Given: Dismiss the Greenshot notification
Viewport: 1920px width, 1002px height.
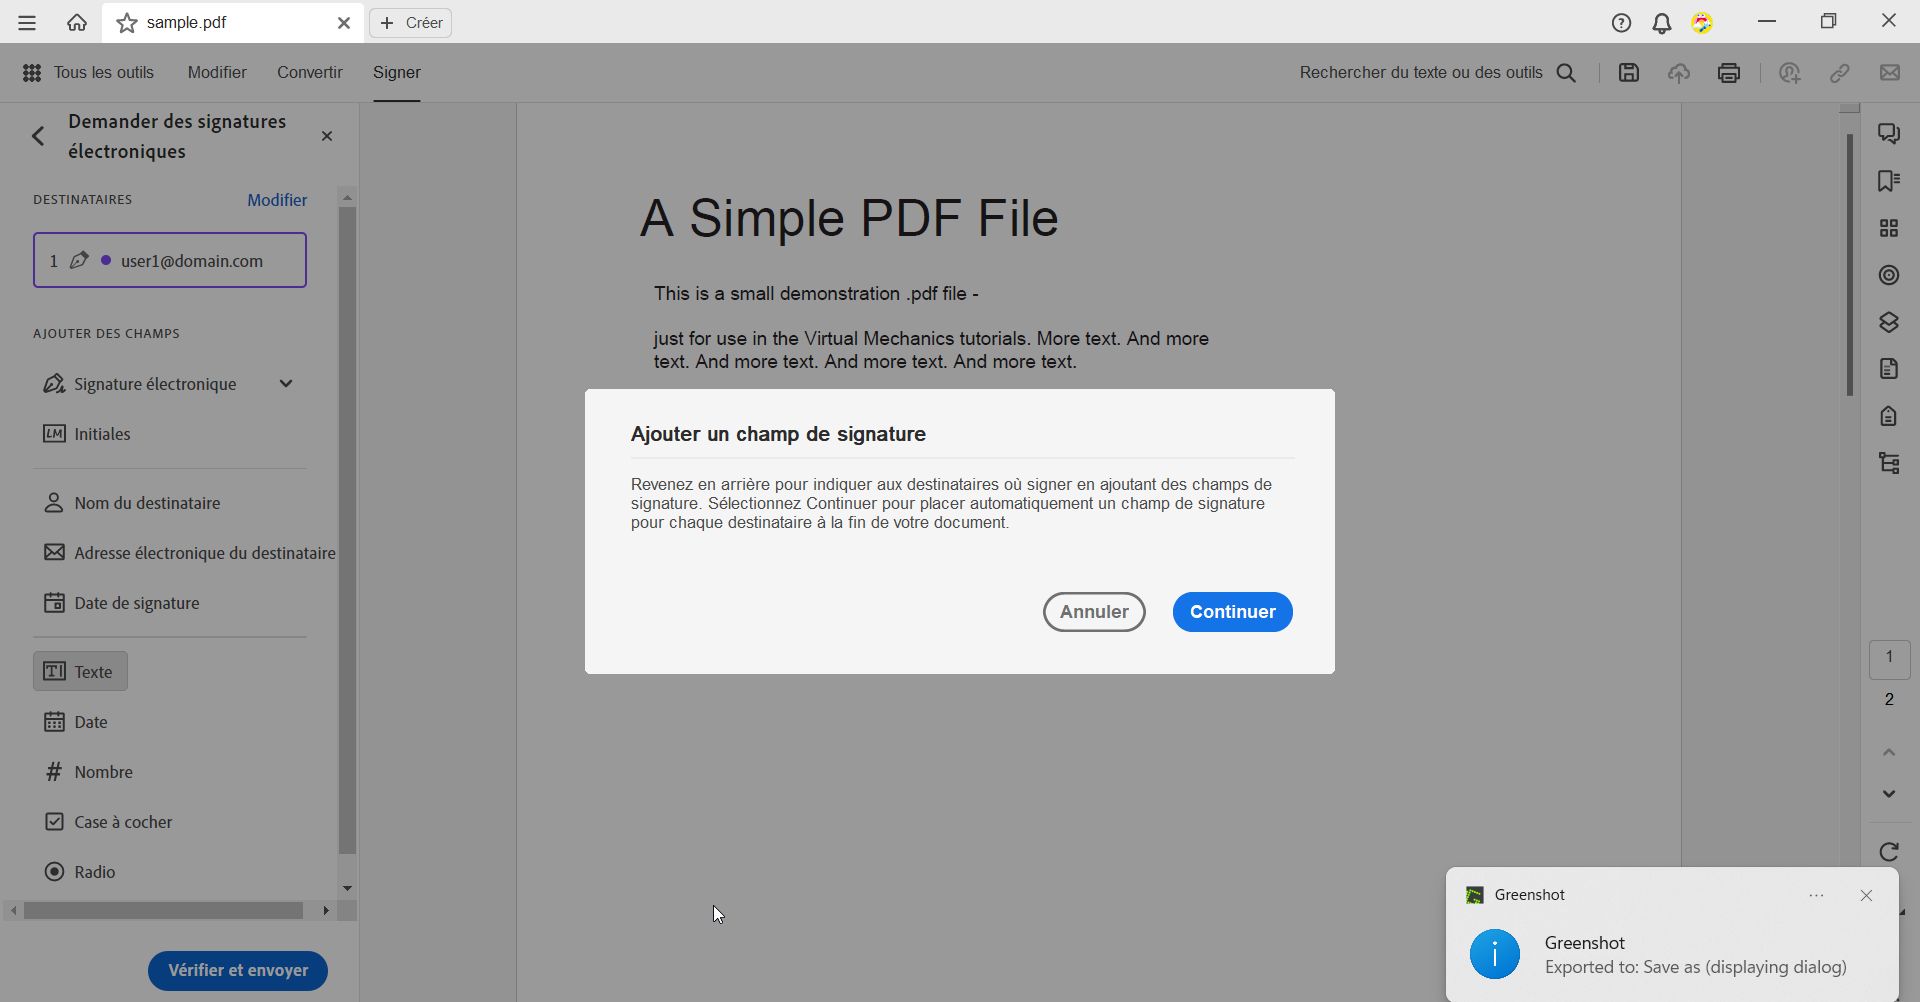Looking at the screenshot, I should click(x=1866, y=896).
